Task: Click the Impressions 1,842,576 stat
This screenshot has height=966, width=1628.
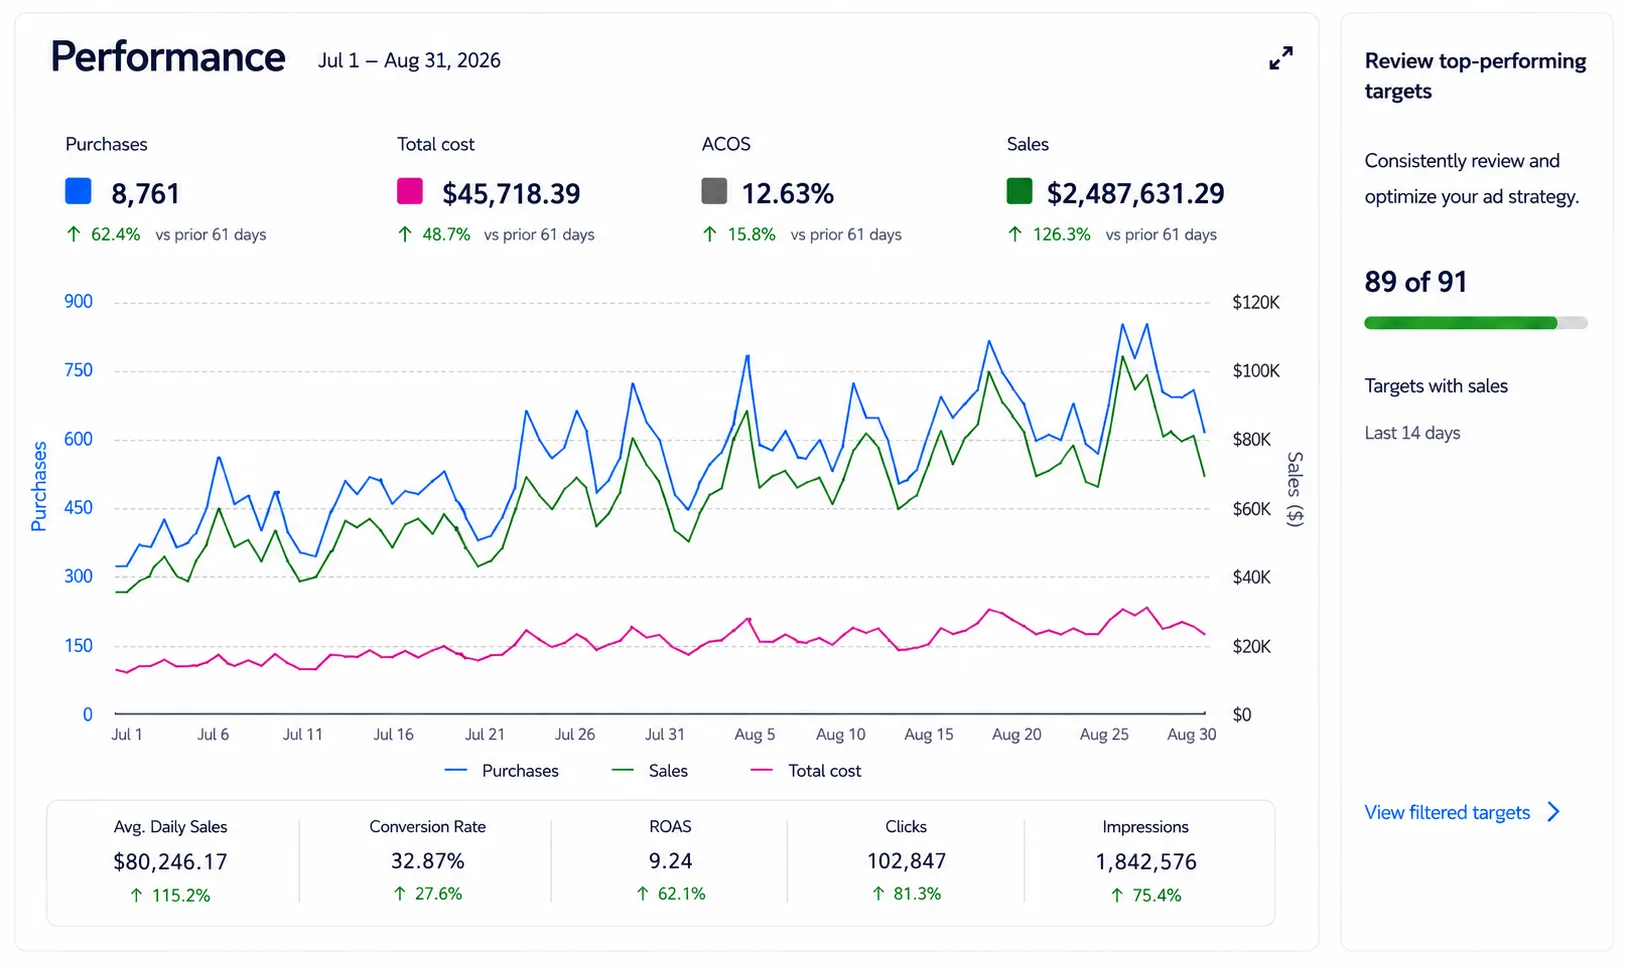Action: 1146,861
